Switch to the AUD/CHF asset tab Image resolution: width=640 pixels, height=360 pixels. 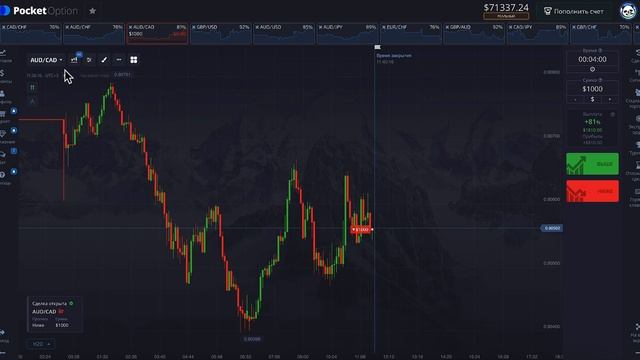[93, 33]
